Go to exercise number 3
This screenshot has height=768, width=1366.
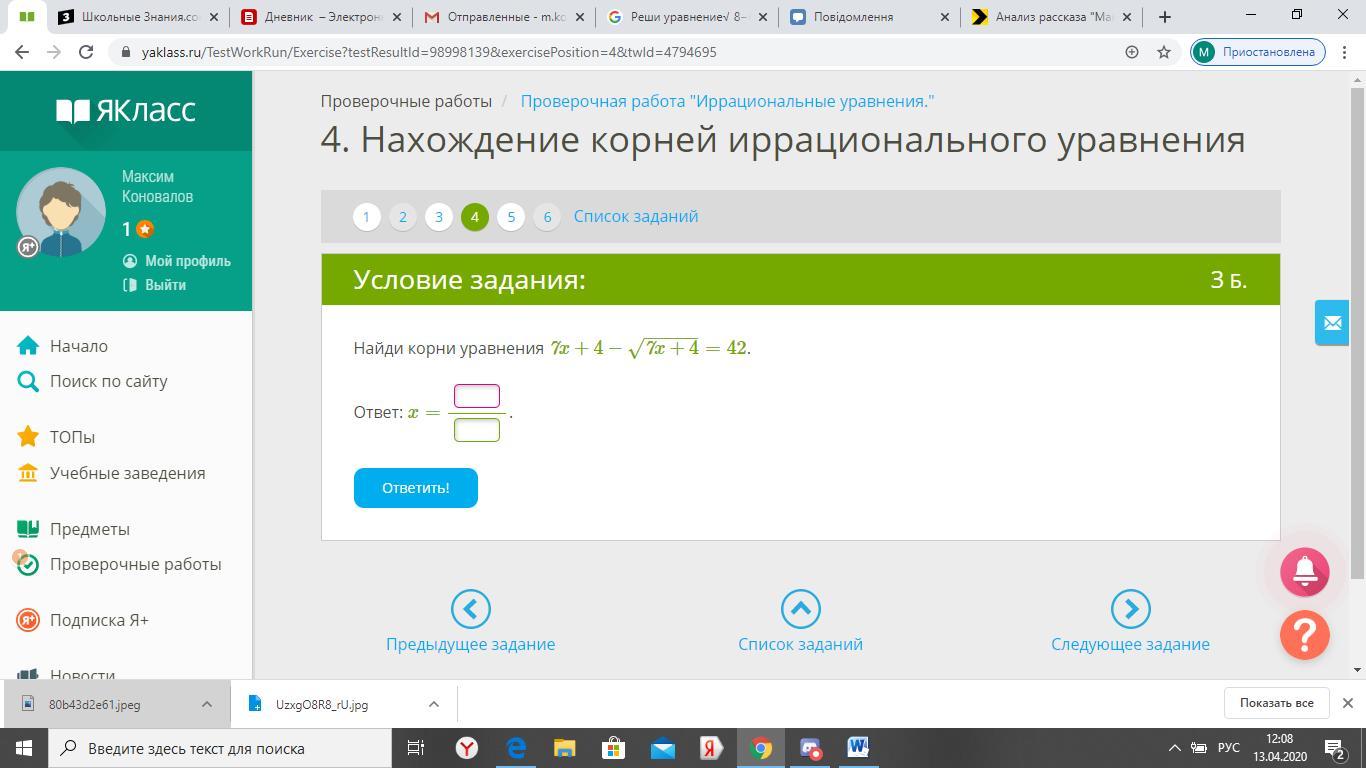tap(438, 217)
